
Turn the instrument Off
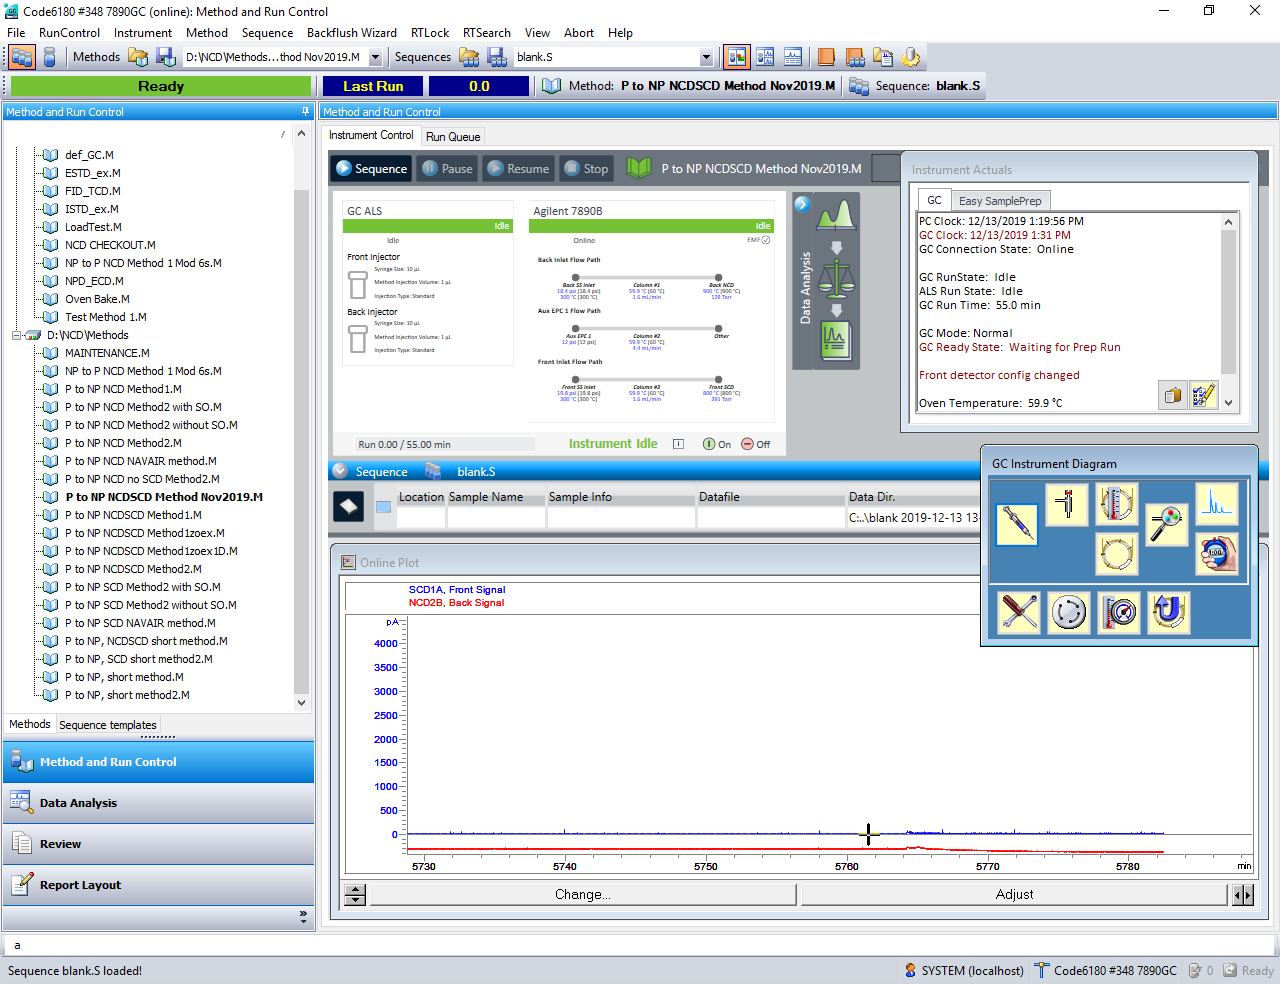[756, 444]
